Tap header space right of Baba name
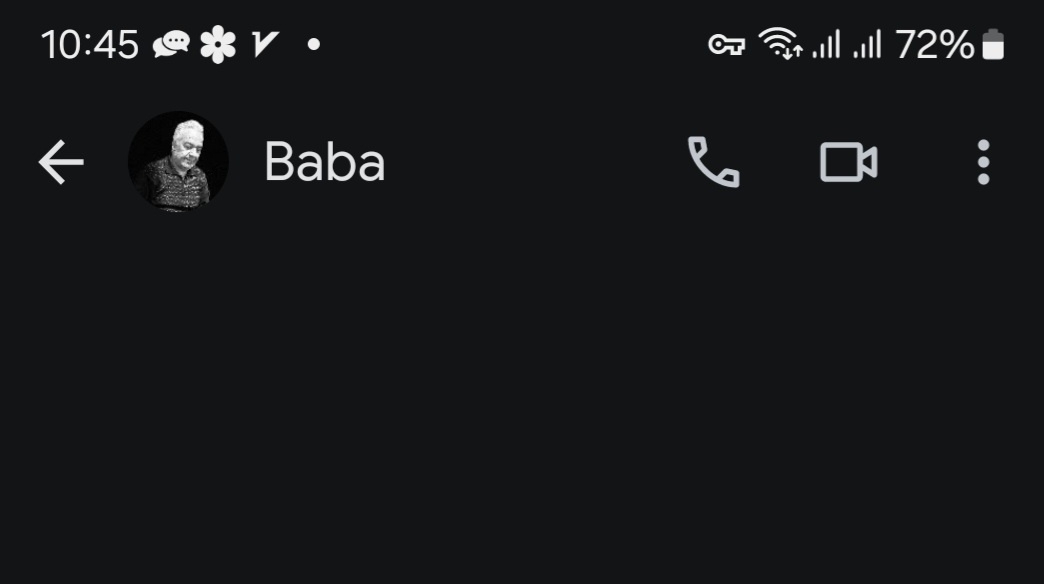Image resolution: width=1044 pixels, height=584 pixels. (x=533, y=162)
